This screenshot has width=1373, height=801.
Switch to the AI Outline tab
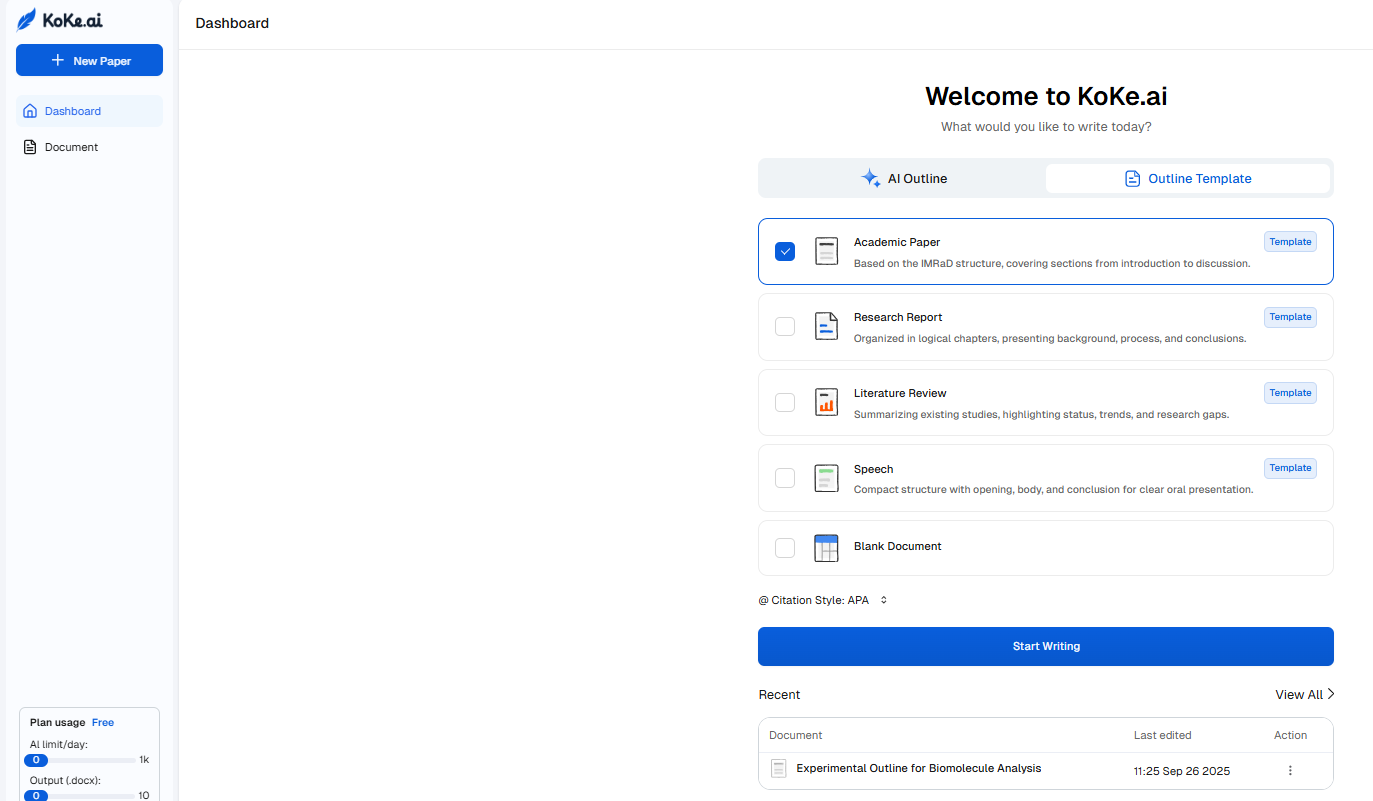[x=903, y=178]
